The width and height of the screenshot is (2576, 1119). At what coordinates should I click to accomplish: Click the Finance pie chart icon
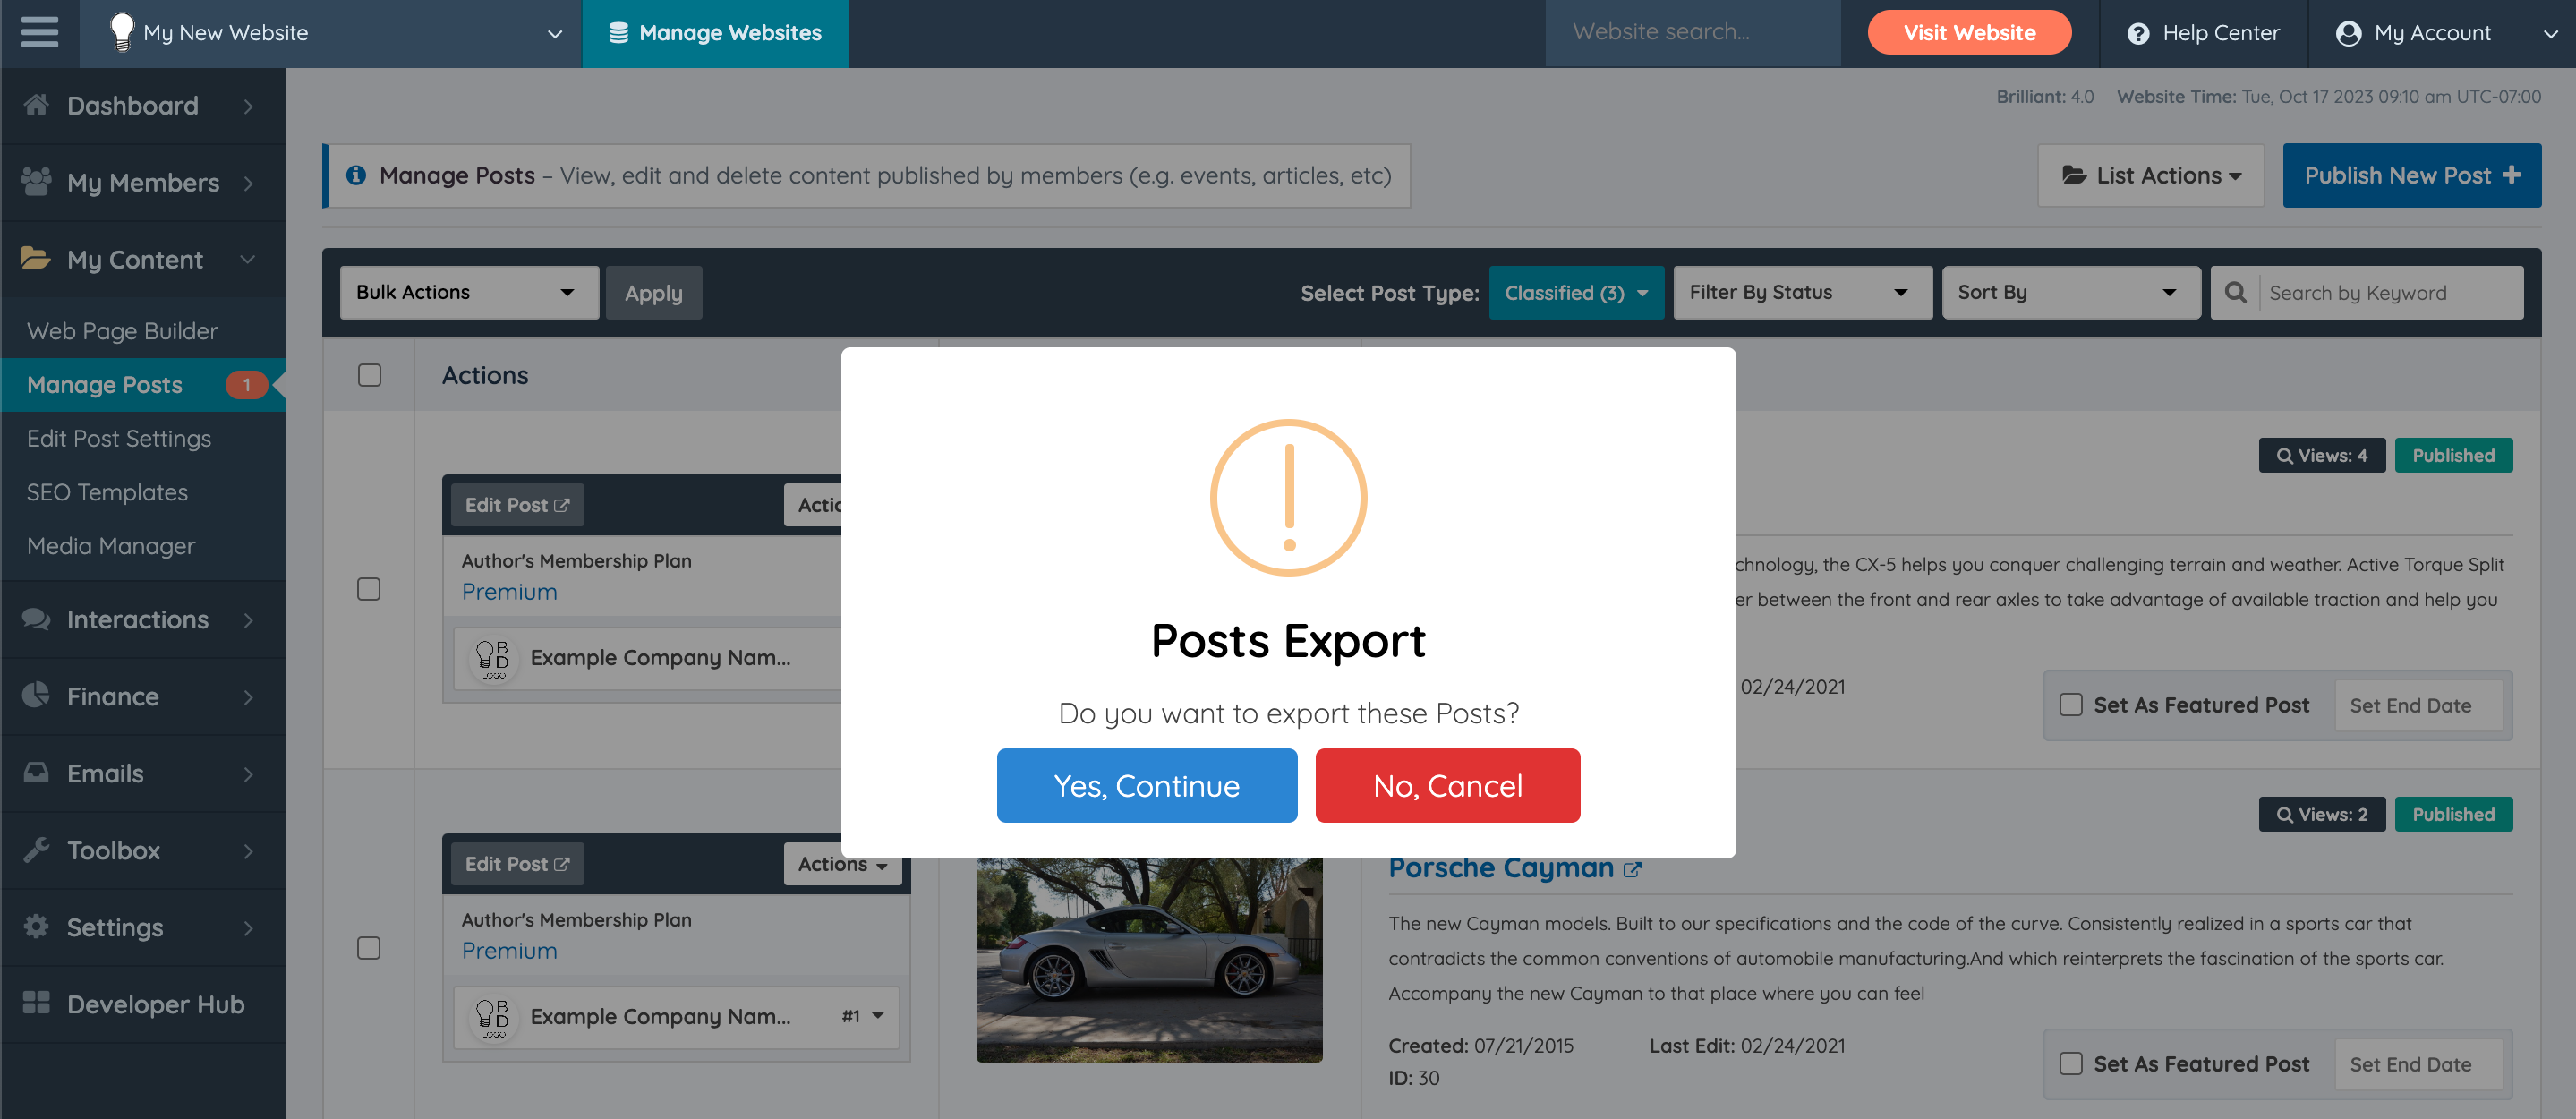(x=37, y=696)
